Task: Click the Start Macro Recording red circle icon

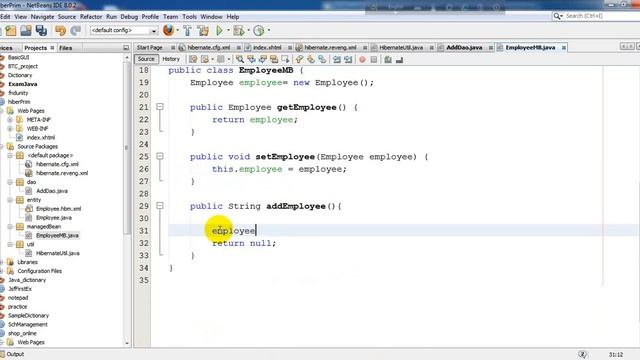Action: click(x=362, y=60)
